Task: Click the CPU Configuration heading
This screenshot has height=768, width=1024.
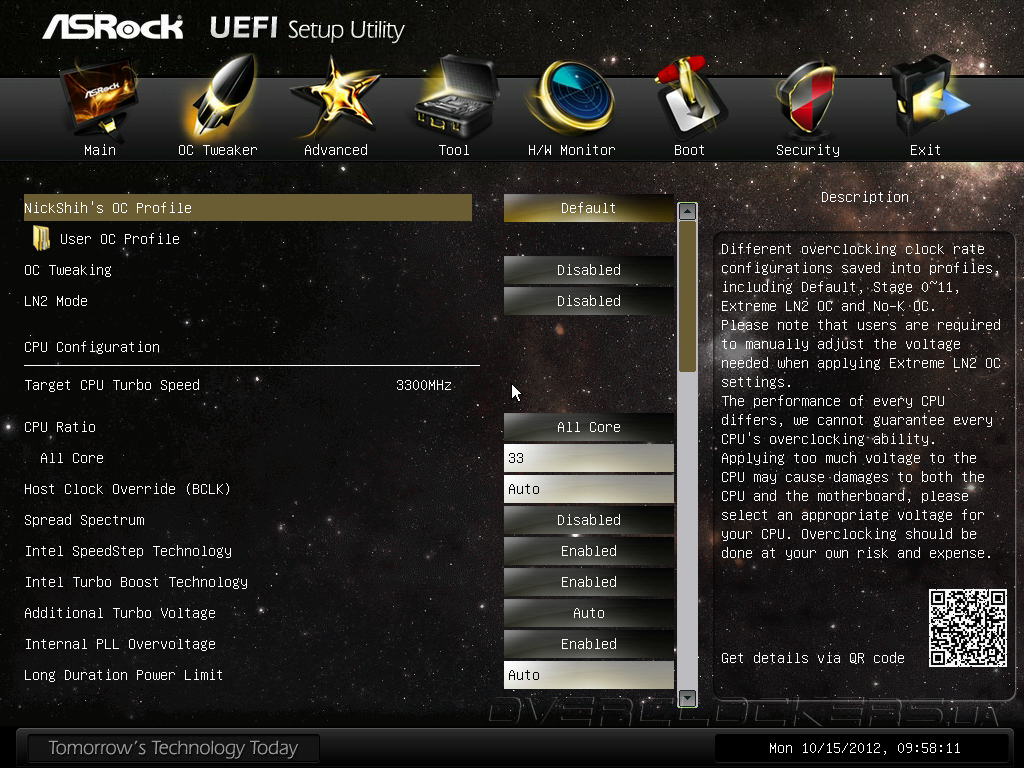Action: click(x=92, y=347)
